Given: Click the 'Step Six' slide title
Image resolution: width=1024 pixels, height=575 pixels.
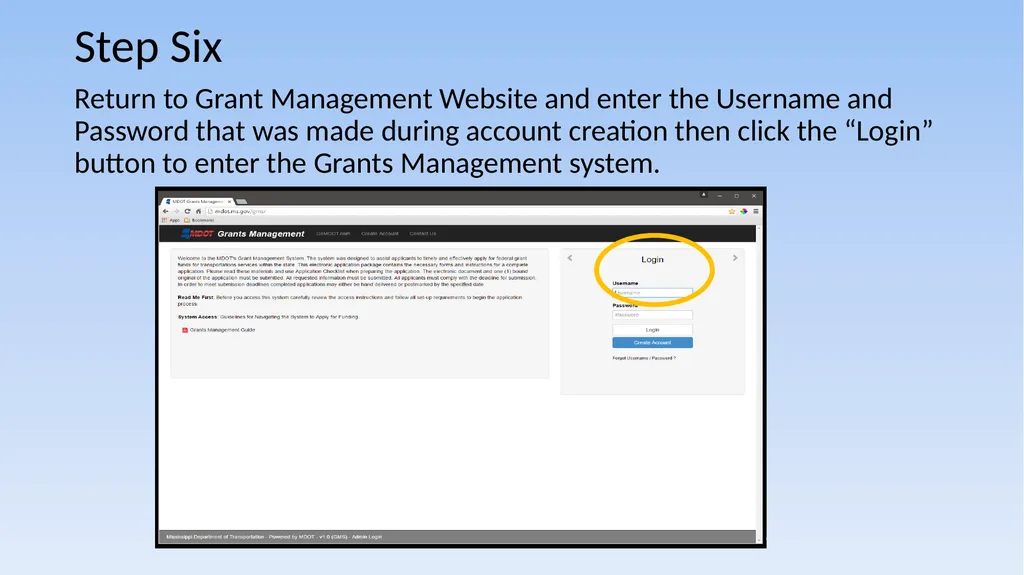Looking at the screenshot, I should tap(148, 47).
